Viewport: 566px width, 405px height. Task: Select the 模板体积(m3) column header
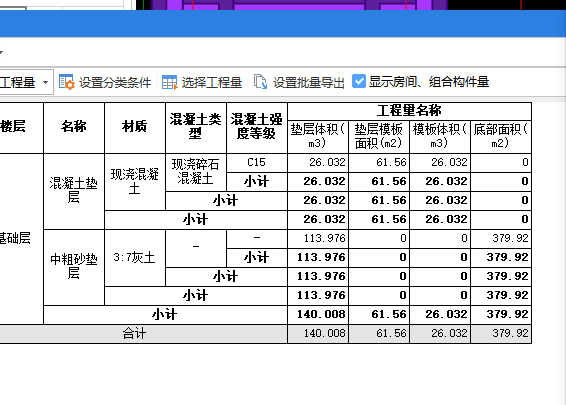(440, 137)
